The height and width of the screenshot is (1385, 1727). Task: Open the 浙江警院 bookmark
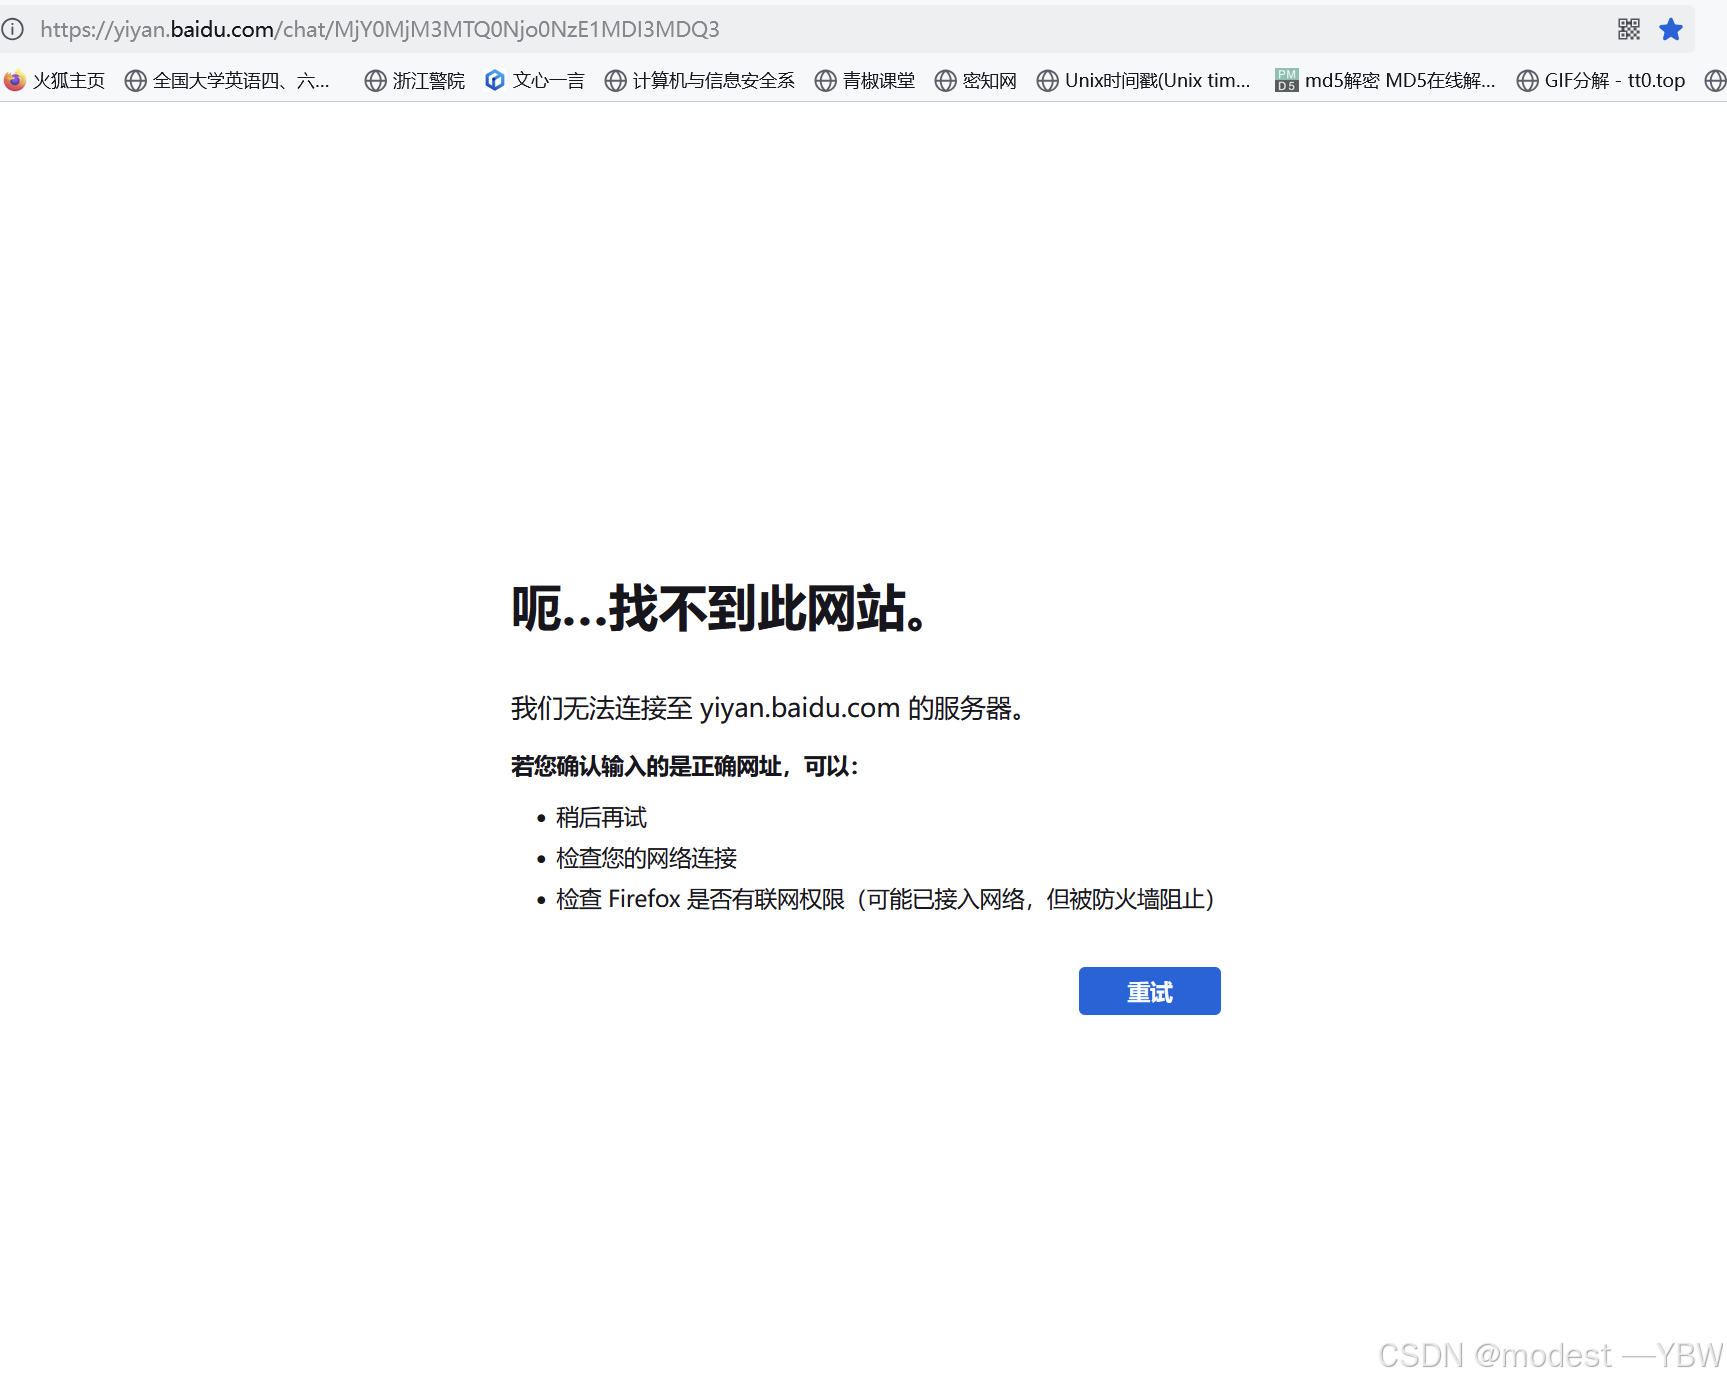tap(415, 80)
